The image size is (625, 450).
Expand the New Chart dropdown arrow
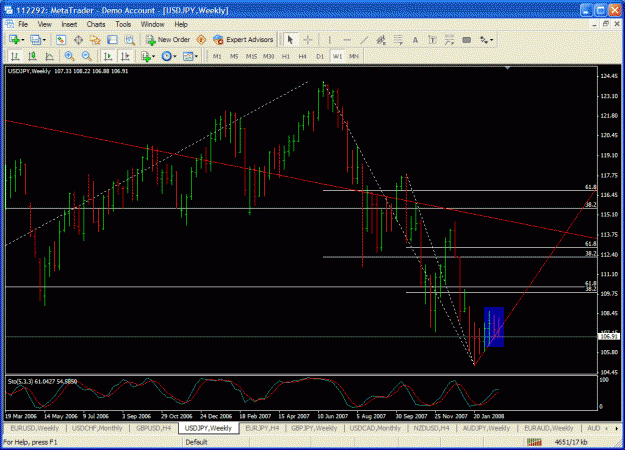point(23,40)
